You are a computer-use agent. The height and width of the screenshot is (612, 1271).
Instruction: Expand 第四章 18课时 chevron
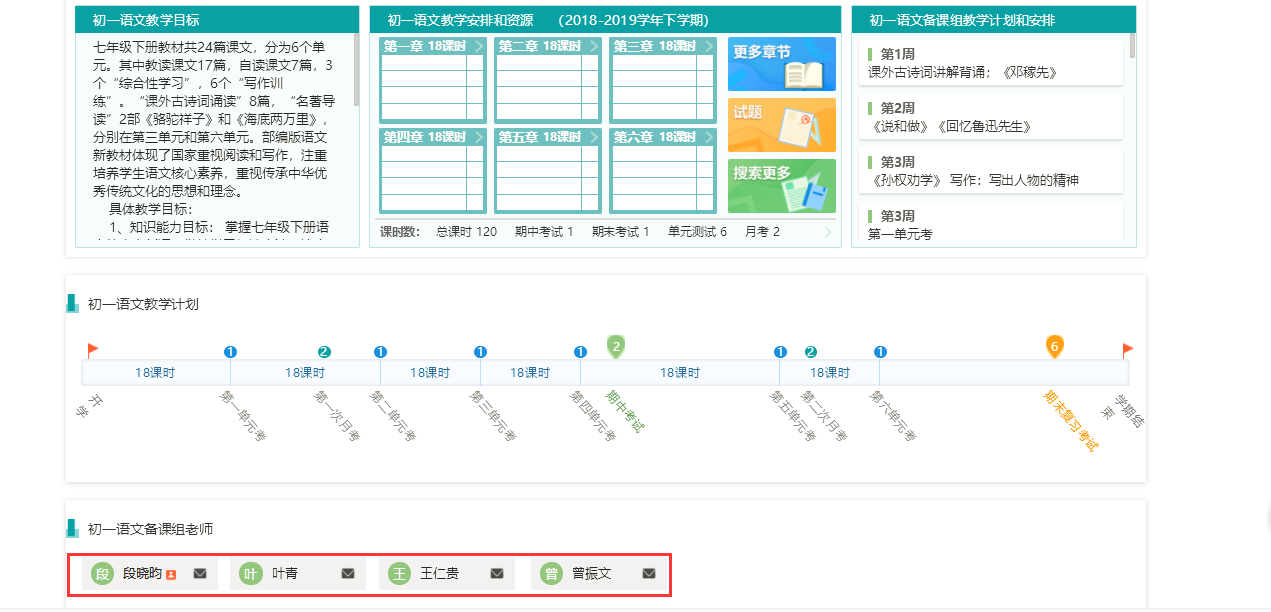(x=479, y=137)
